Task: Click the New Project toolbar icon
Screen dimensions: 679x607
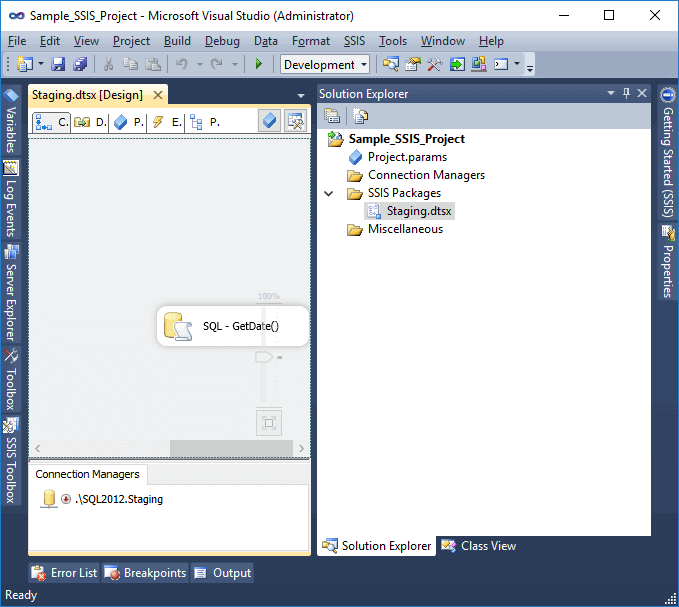Action: tap(25, 65)
